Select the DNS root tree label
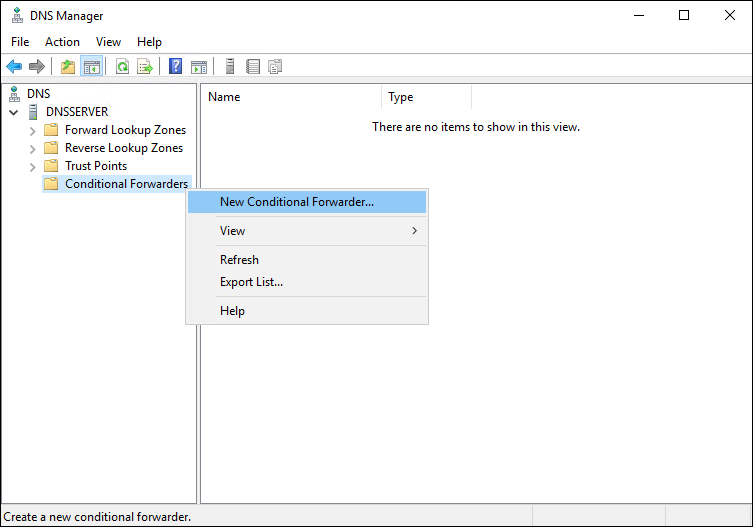The width and height of the screenshot is (753, 527). [x=38, y=94]
